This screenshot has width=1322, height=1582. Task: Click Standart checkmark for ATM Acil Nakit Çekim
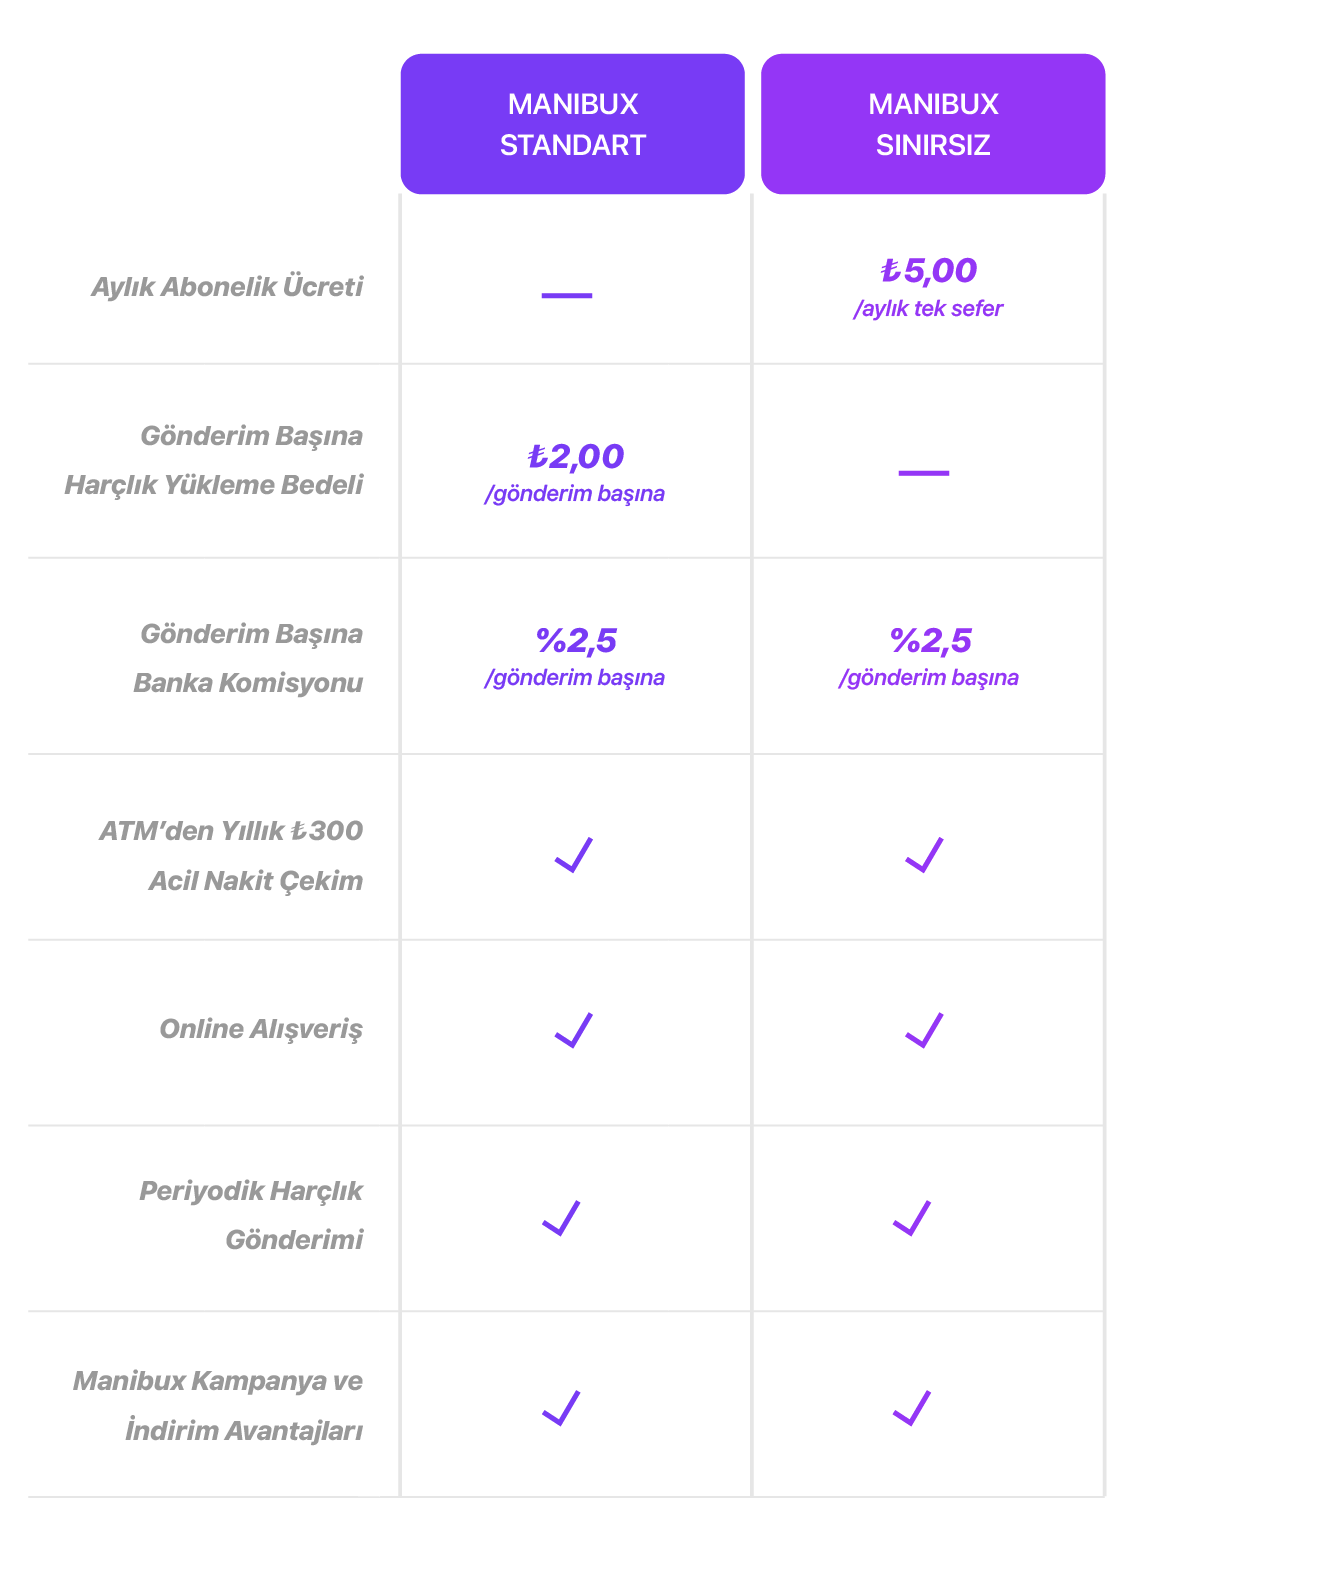(574, 855)
